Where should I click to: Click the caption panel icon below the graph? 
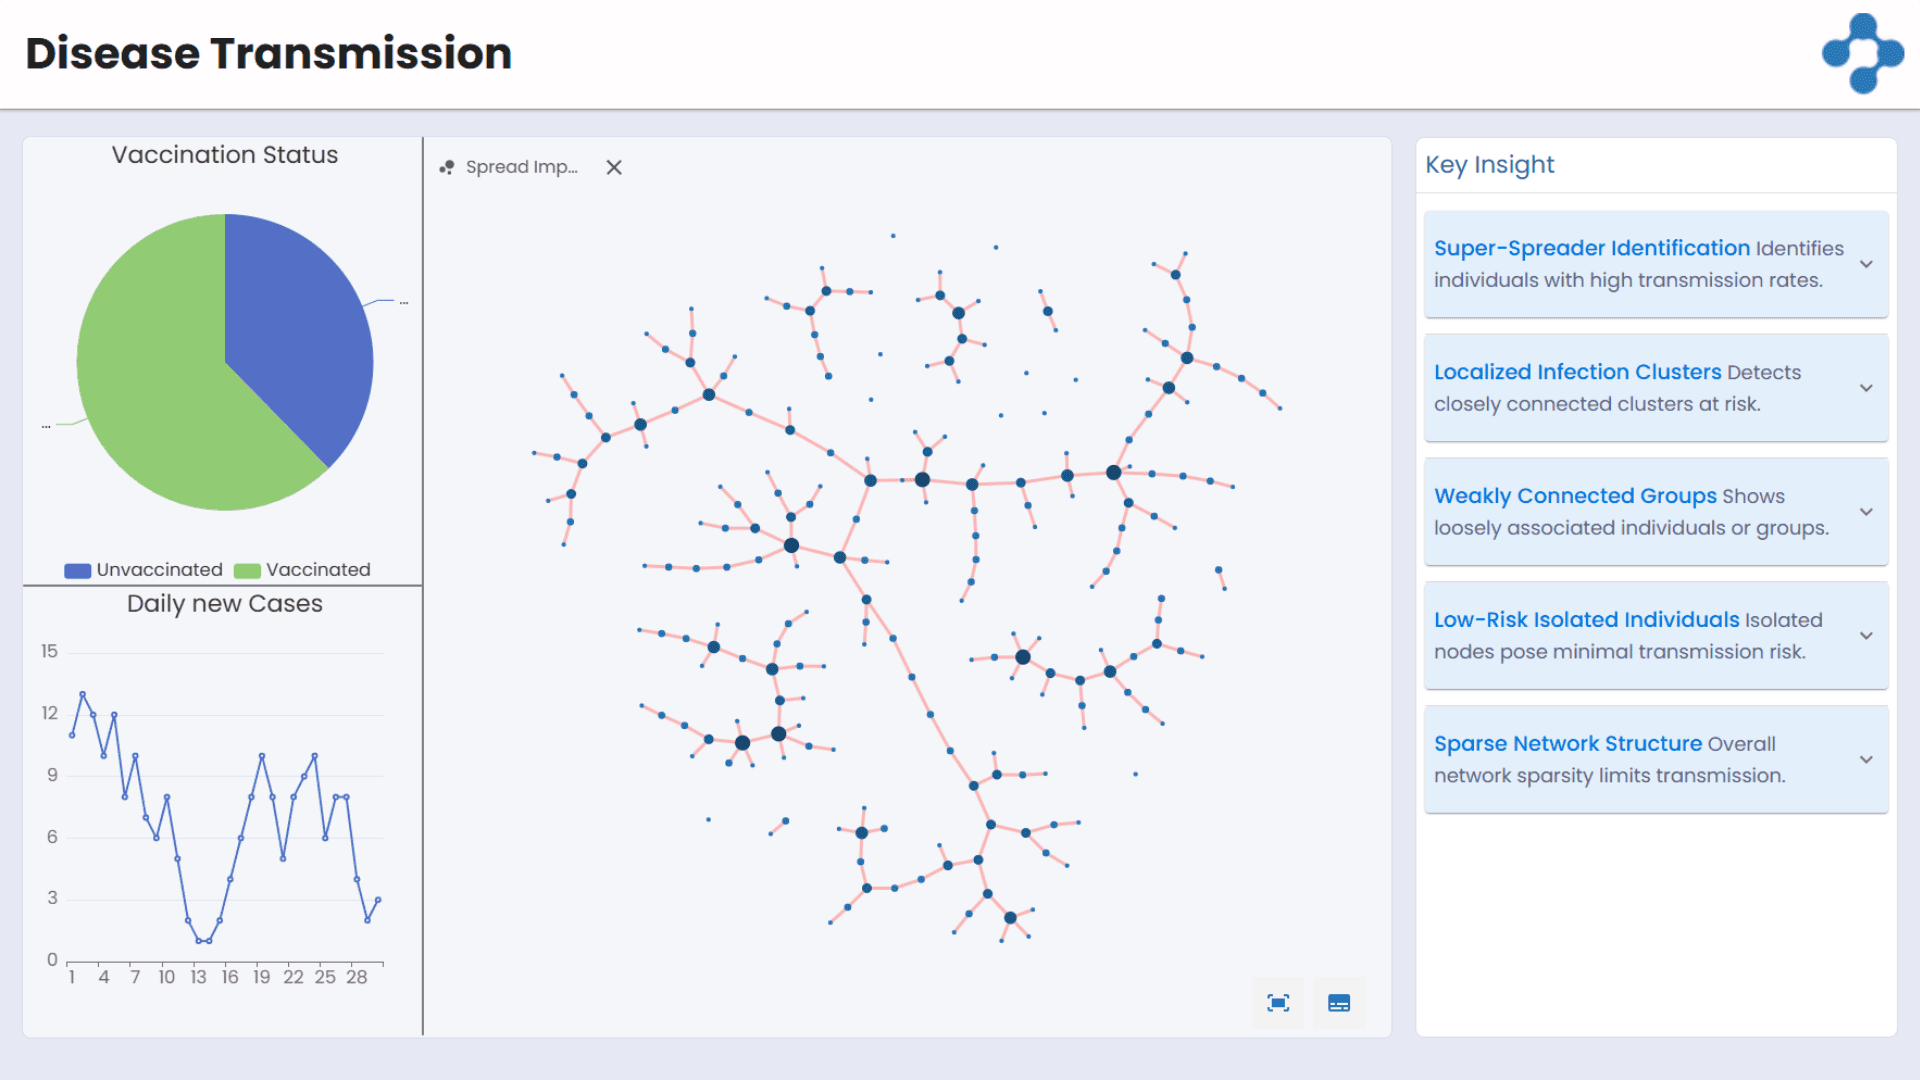(1339, 1003)
